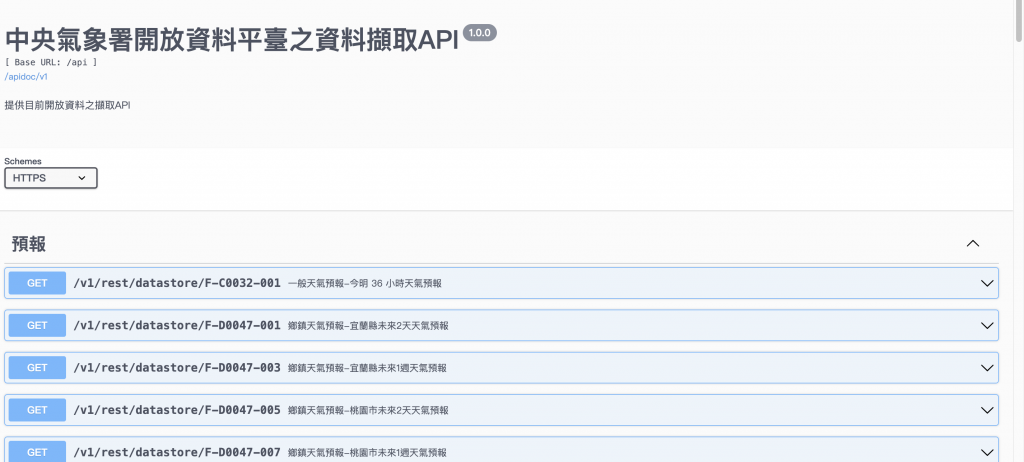1024x462 pixels.
Task: Expand the F-D0047-003 endpoint chevron
Action: [x=987, y=368]
